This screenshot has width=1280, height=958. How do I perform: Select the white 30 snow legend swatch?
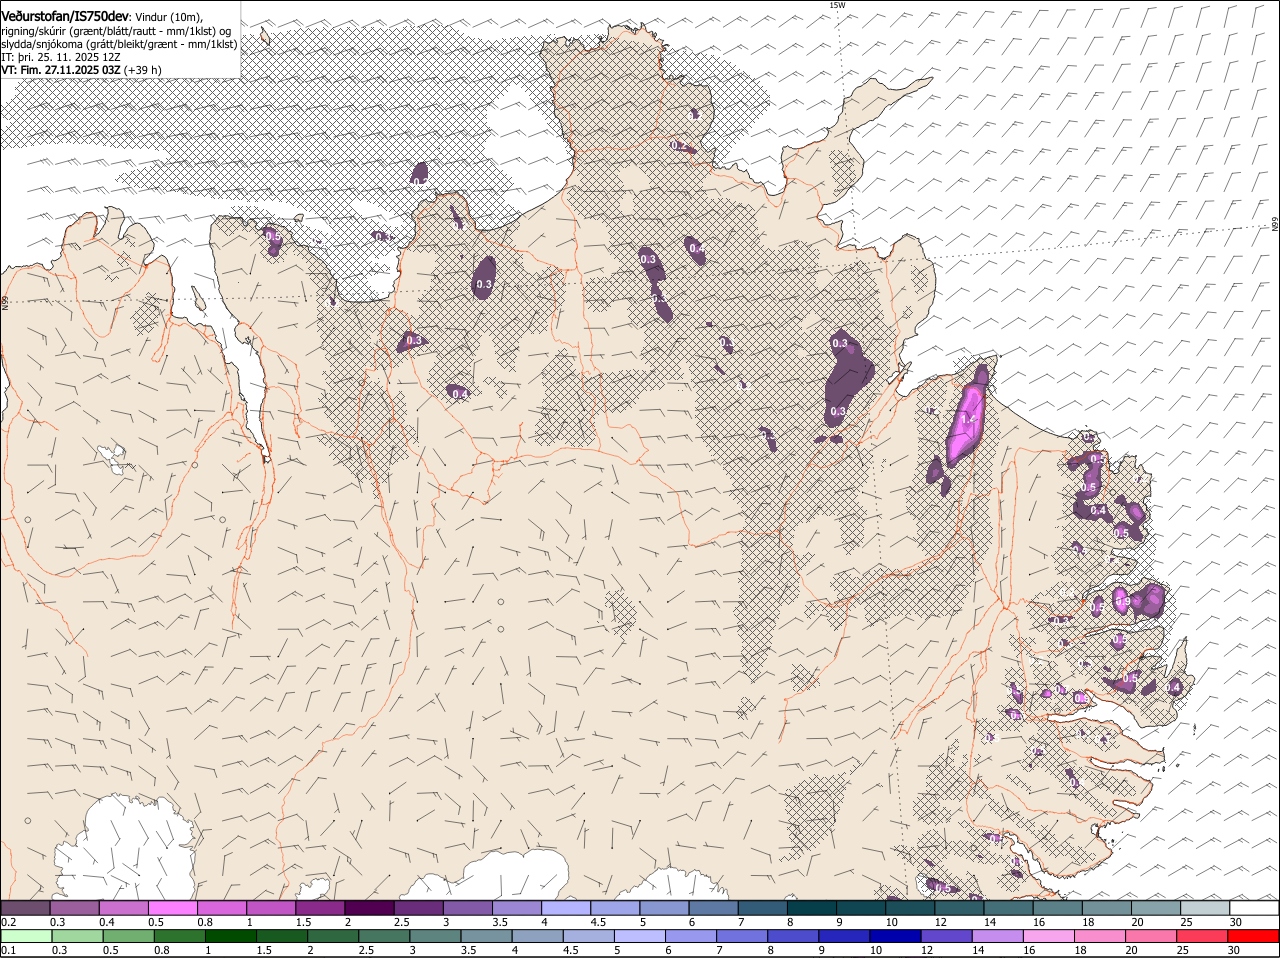1254,908
